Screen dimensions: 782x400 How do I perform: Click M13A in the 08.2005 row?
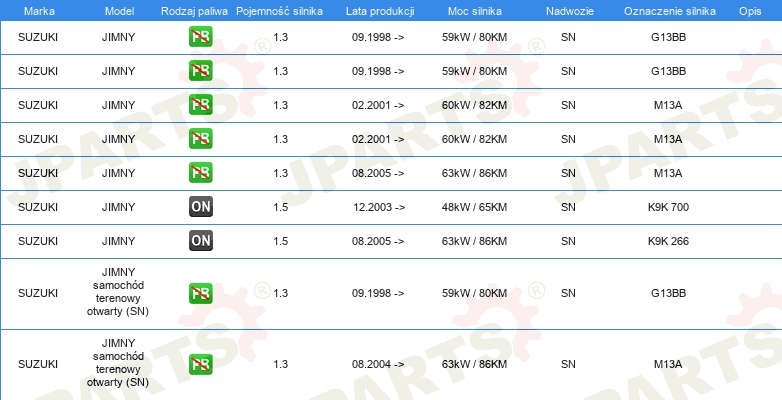[668, 173]
